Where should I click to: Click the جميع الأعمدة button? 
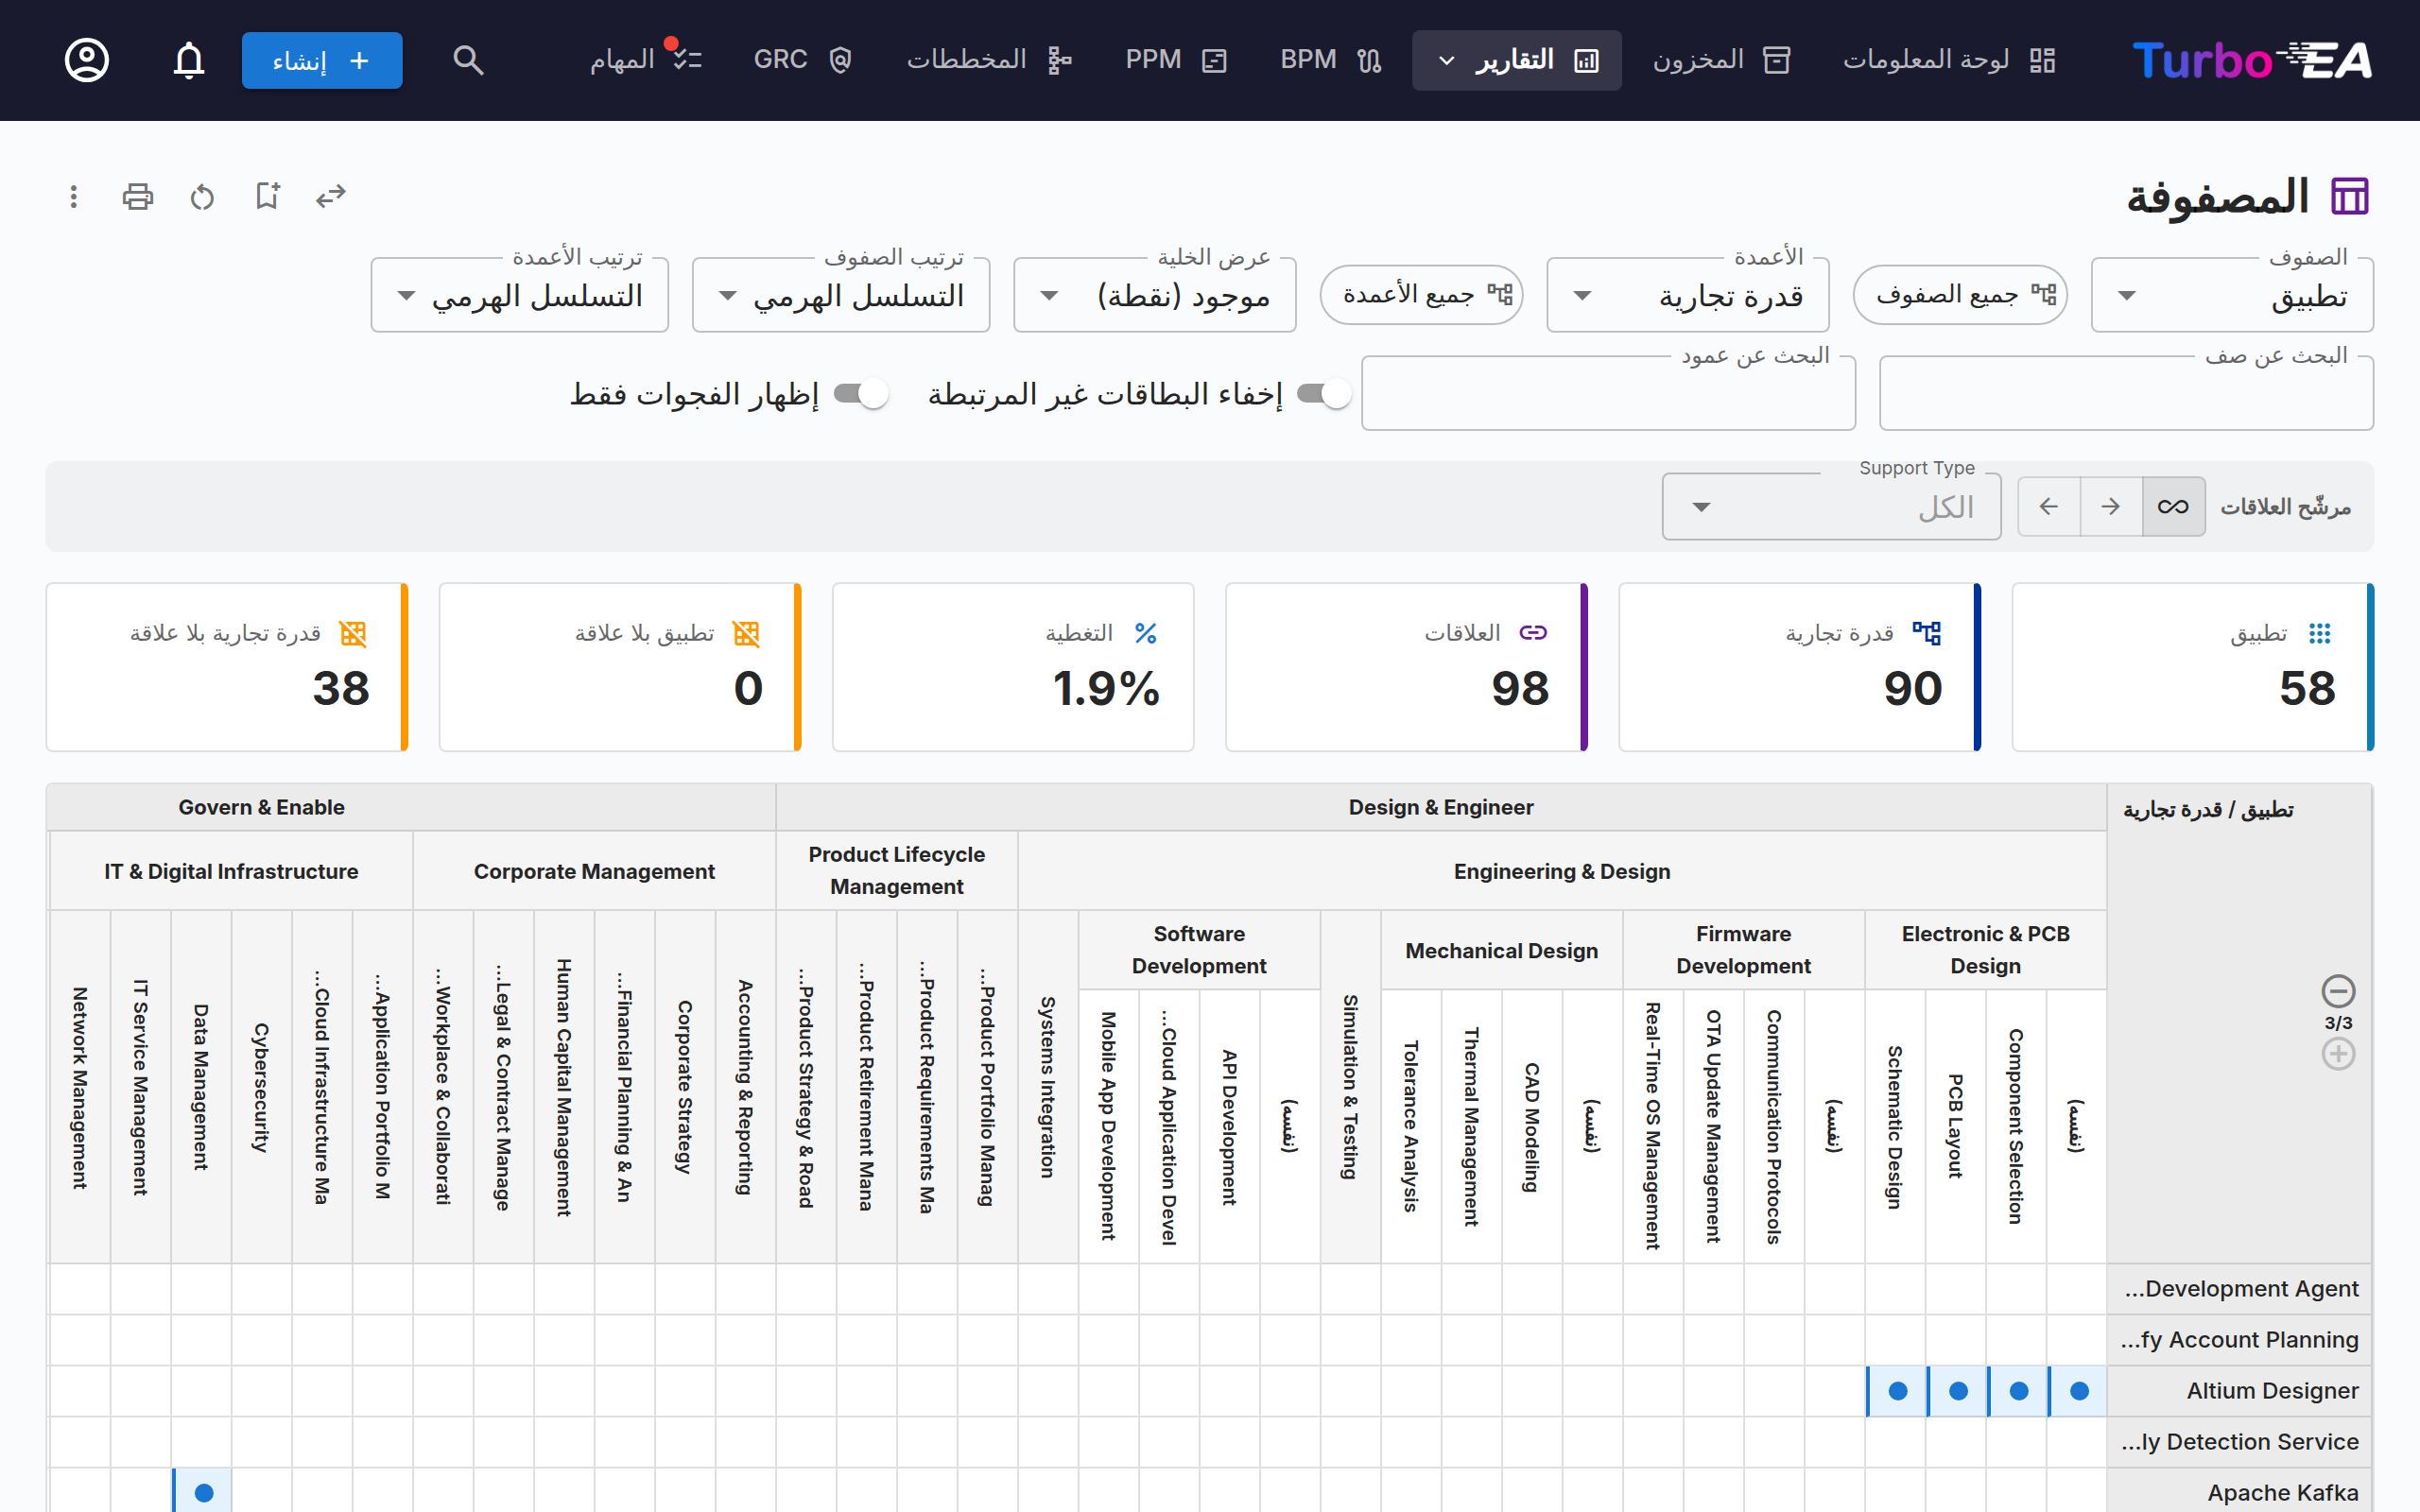tap(1422, 295)
